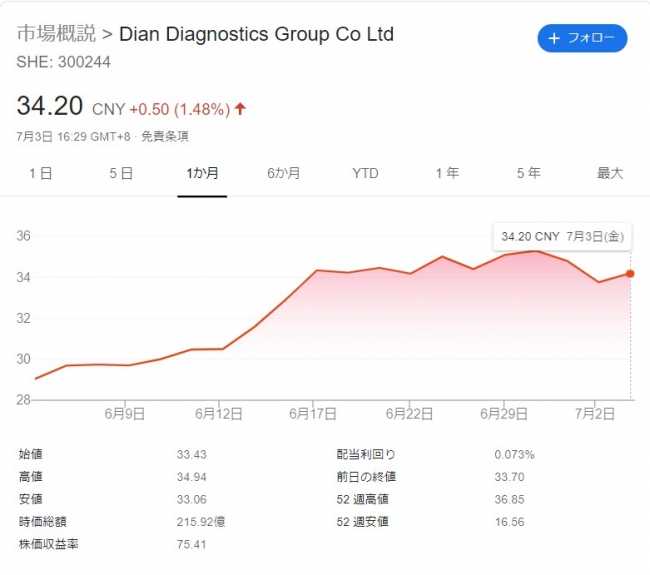The width and height of the screenshot is (650, 575).
Task: Click the 6月9日 axis label
Action: [x=124, y=414]
